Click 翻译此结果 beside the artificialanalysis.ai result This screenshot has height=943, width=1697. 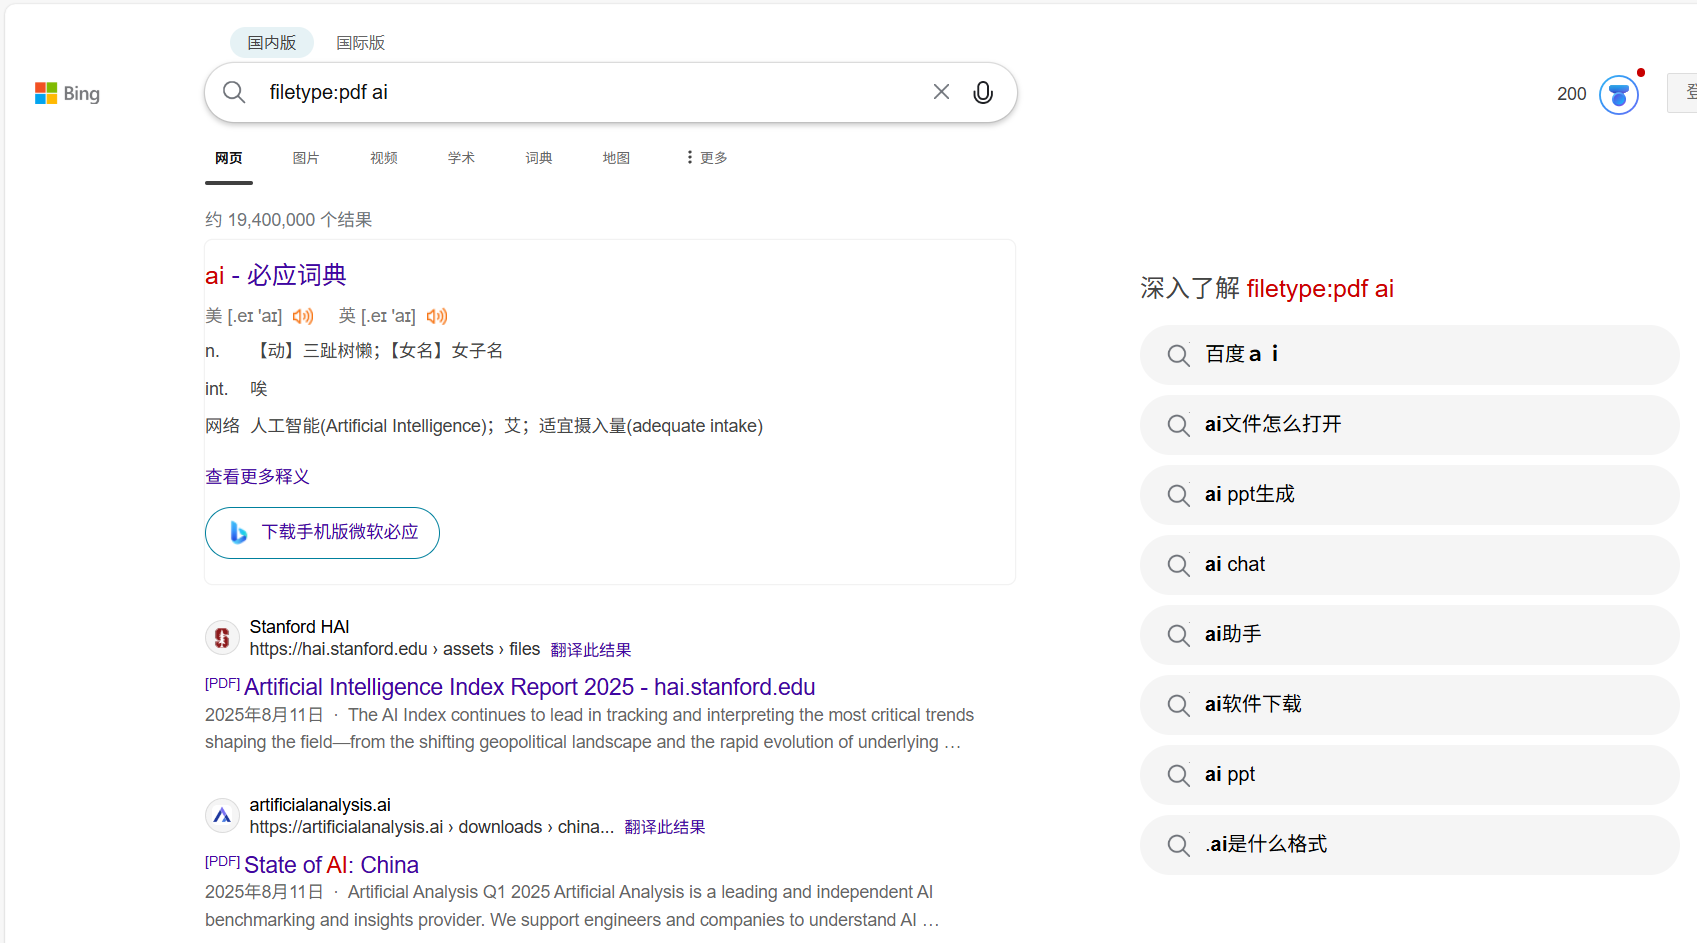point(665,827)
